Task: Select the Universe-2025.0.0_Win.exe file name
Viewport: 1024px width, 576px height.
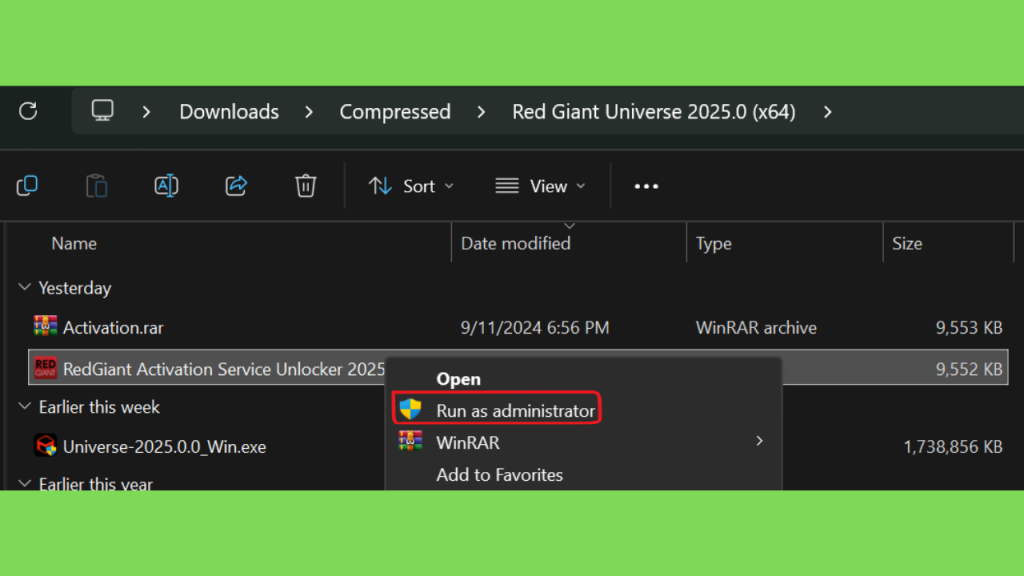Action: [165, 447]
